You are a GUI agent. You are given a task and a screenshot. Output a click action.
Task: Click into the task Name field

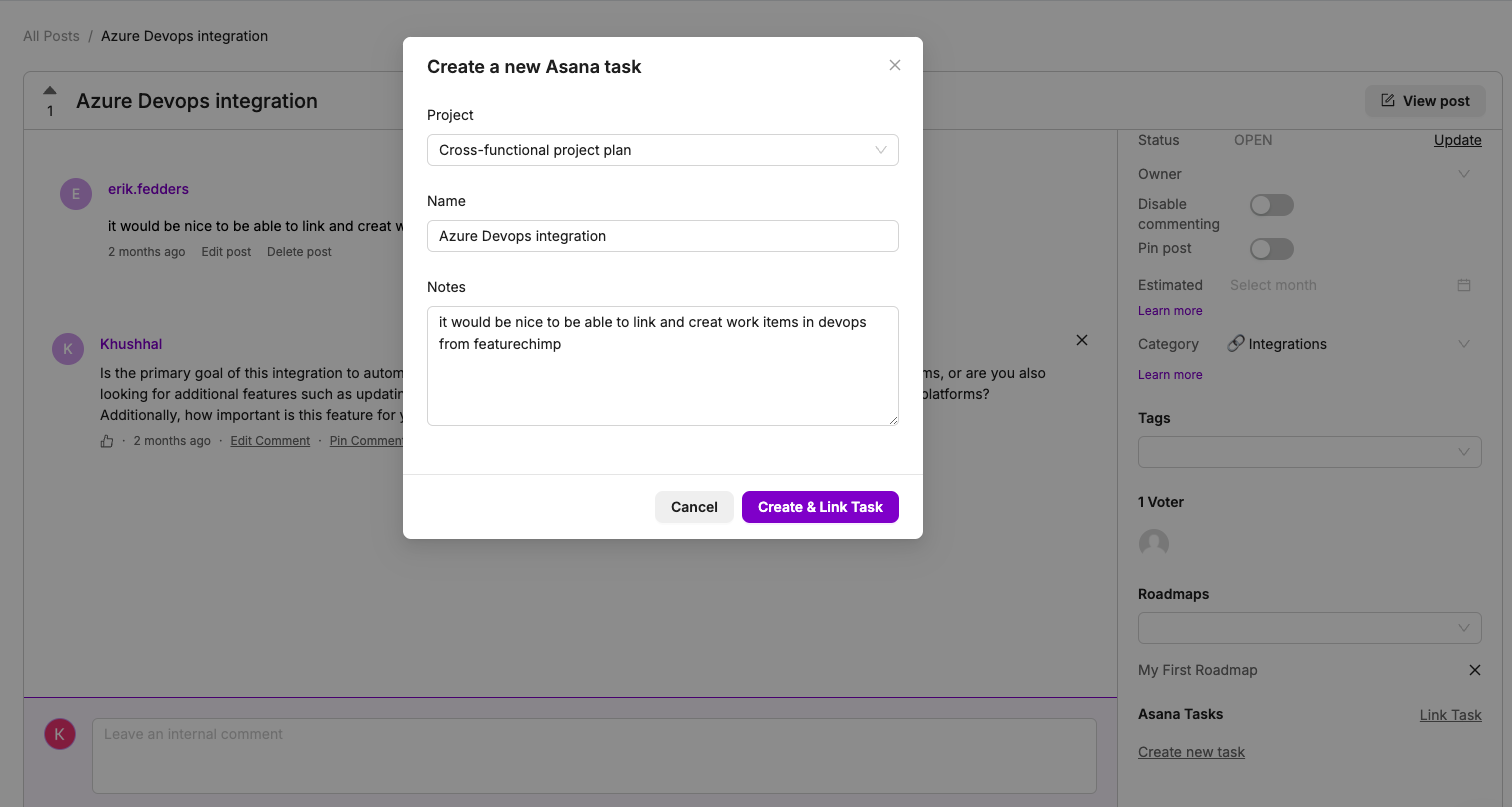pyautogui.click(x=662, y=236)
